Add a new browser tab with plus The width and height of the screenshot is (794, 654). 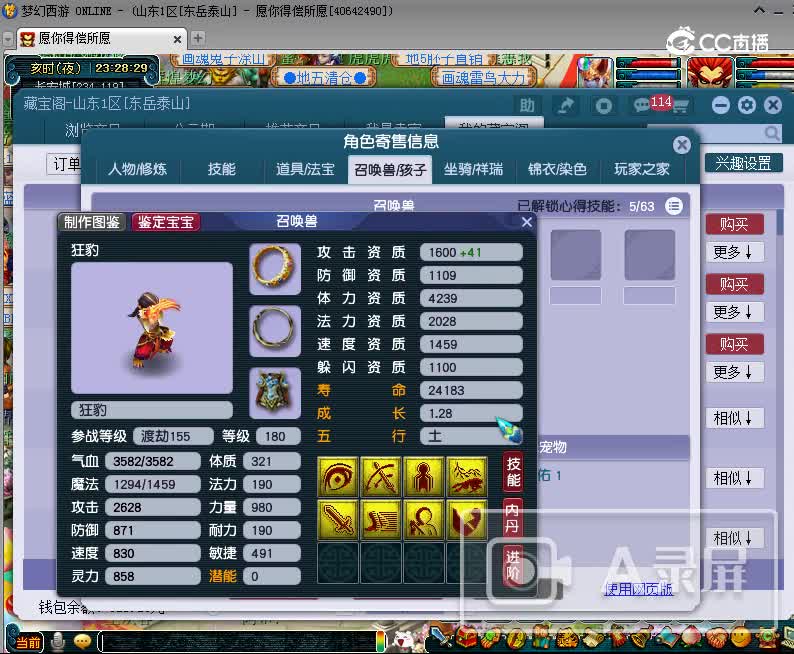click(x=198, y=38)
